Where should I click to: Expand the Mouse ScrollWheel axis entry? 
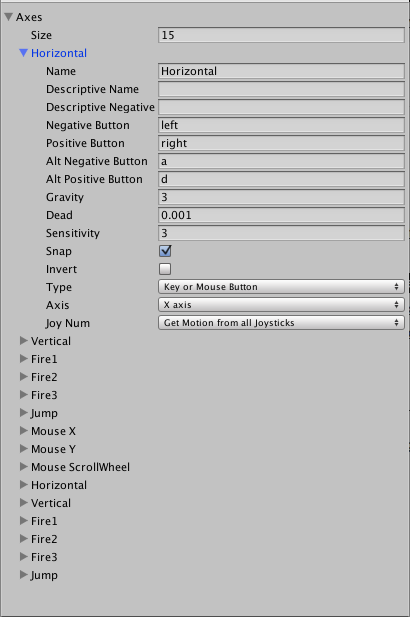[x=24, y=467]
